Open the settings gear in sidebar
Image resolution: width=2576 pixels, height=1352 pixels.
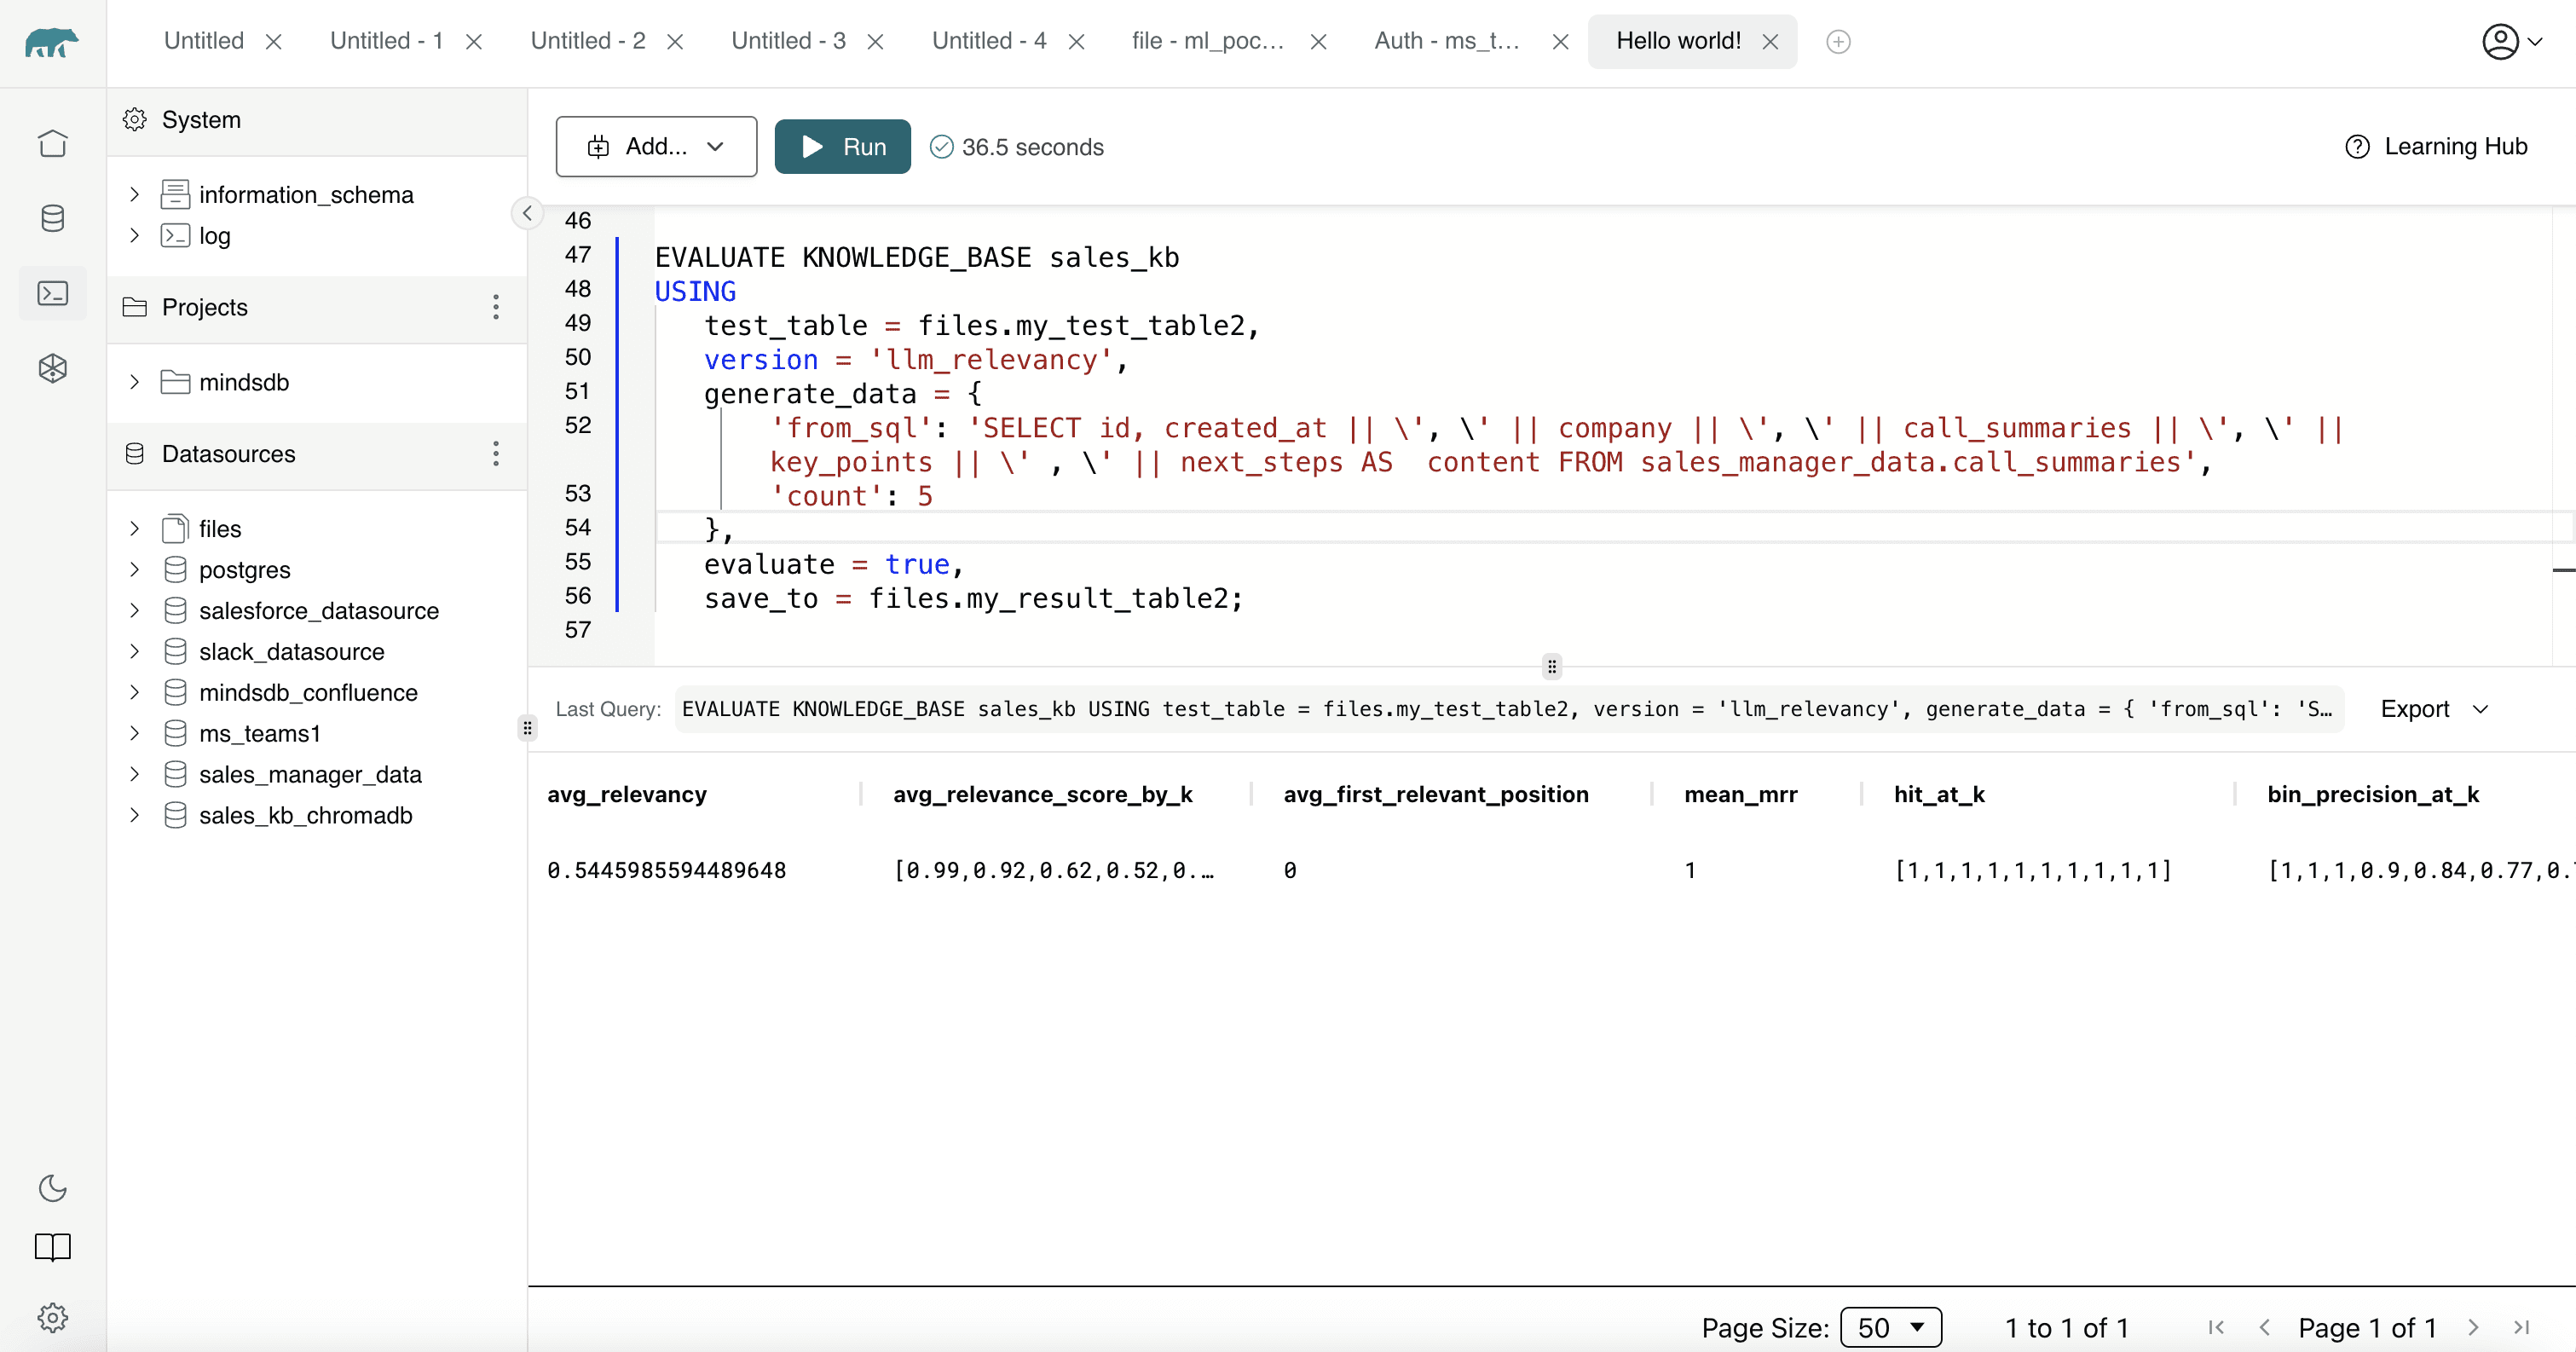coord(52,1317)
